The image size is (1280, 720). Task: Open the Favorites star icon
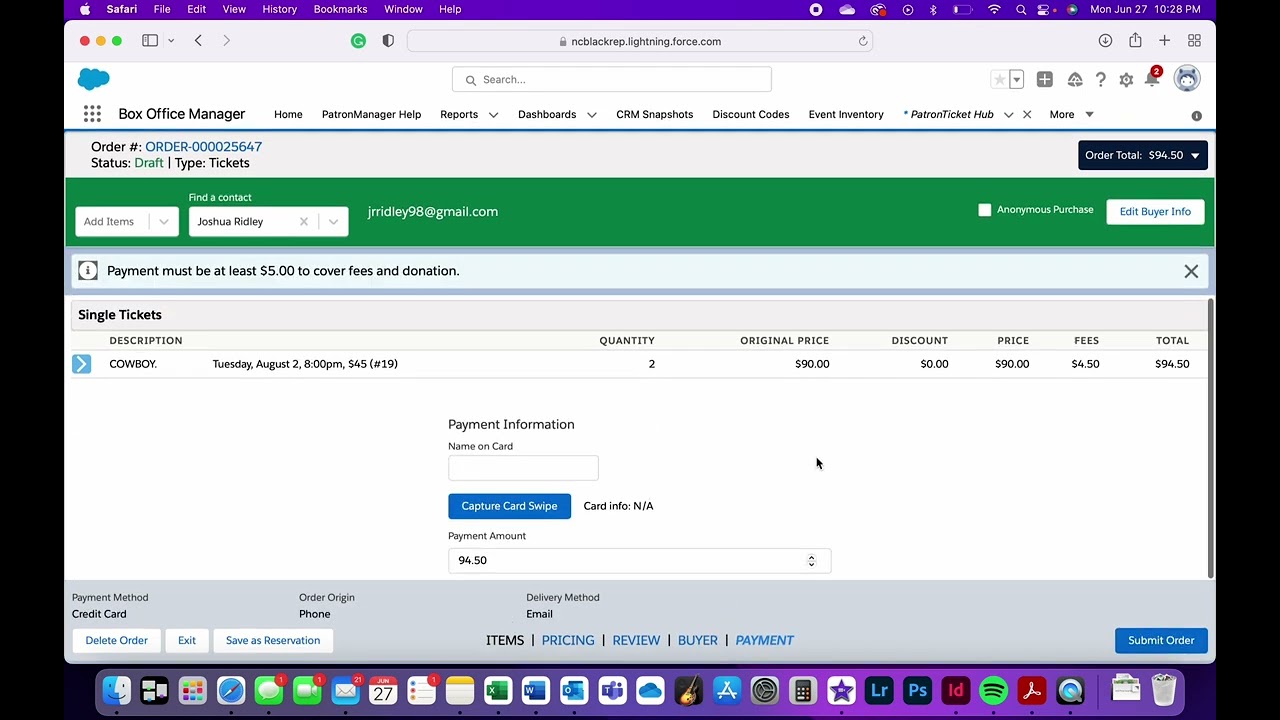tap(999, 80)
